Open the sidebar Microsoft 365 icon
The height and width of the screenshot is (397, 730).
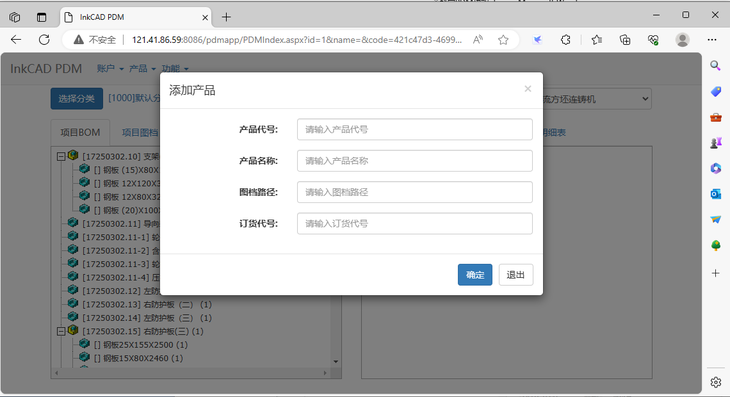pyautogui.click(x=716, y=168)
